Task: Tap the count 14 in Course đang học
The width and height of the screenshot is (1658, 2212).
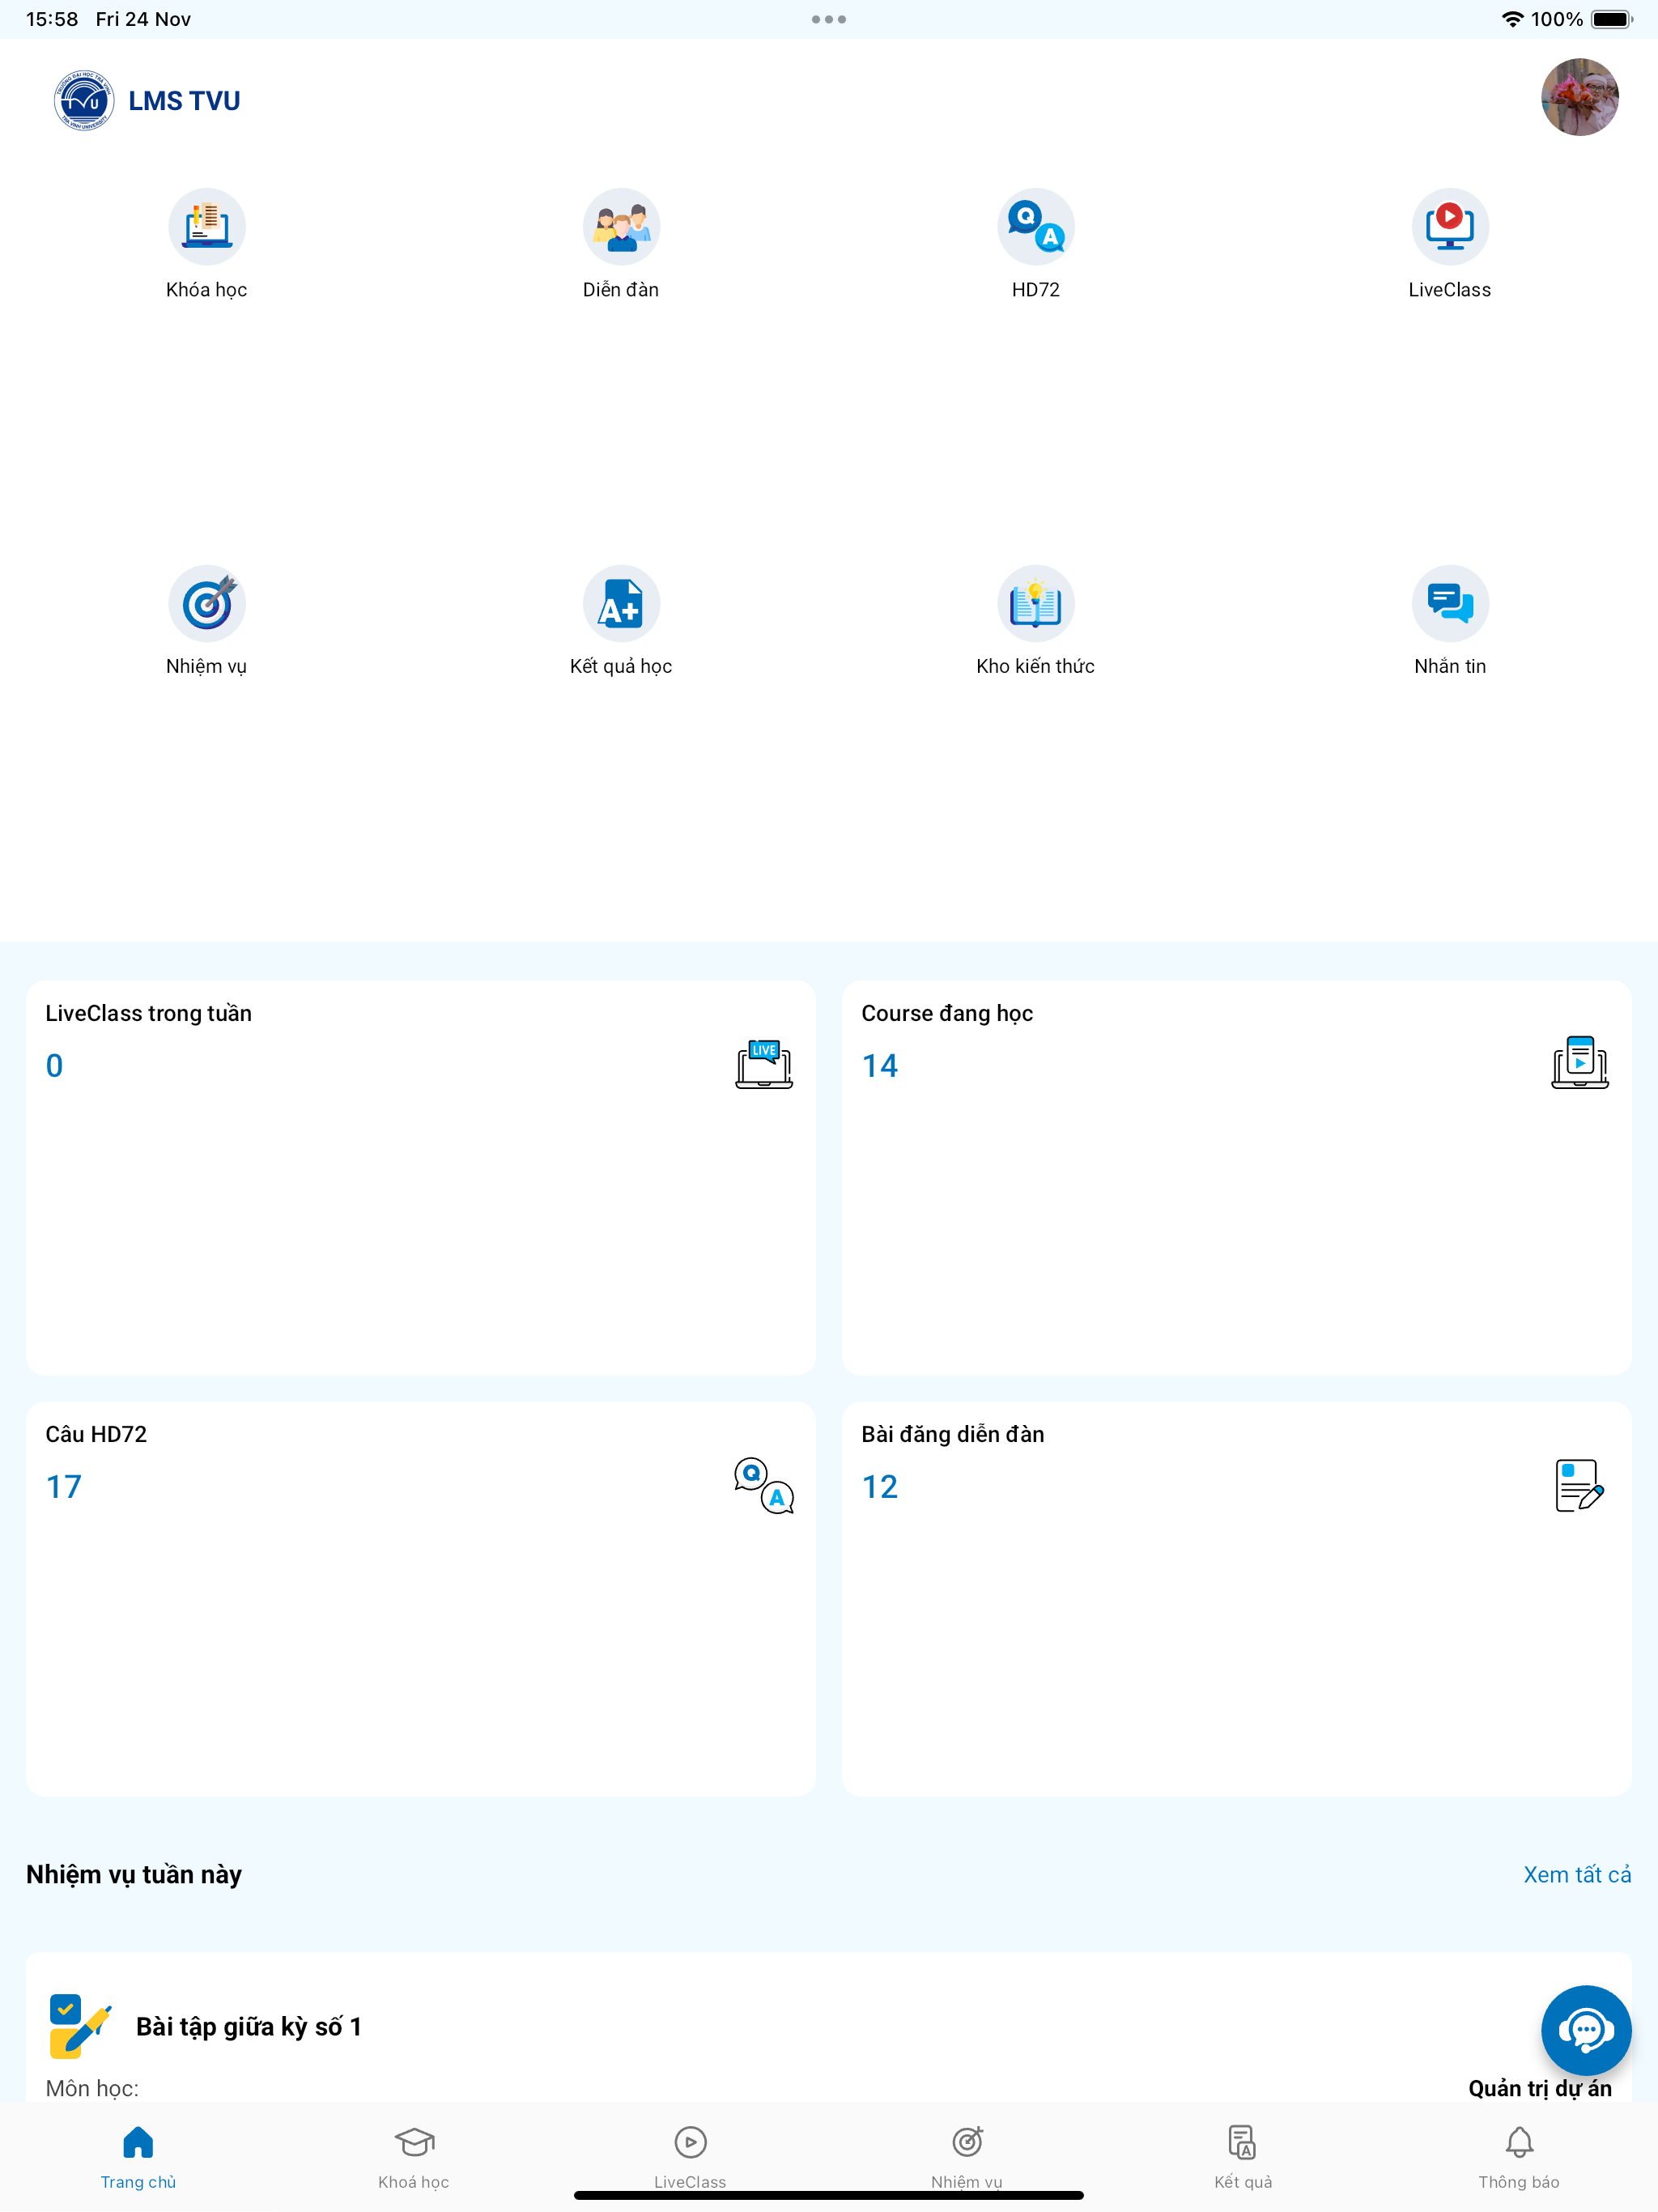Action: (880, 1066)
